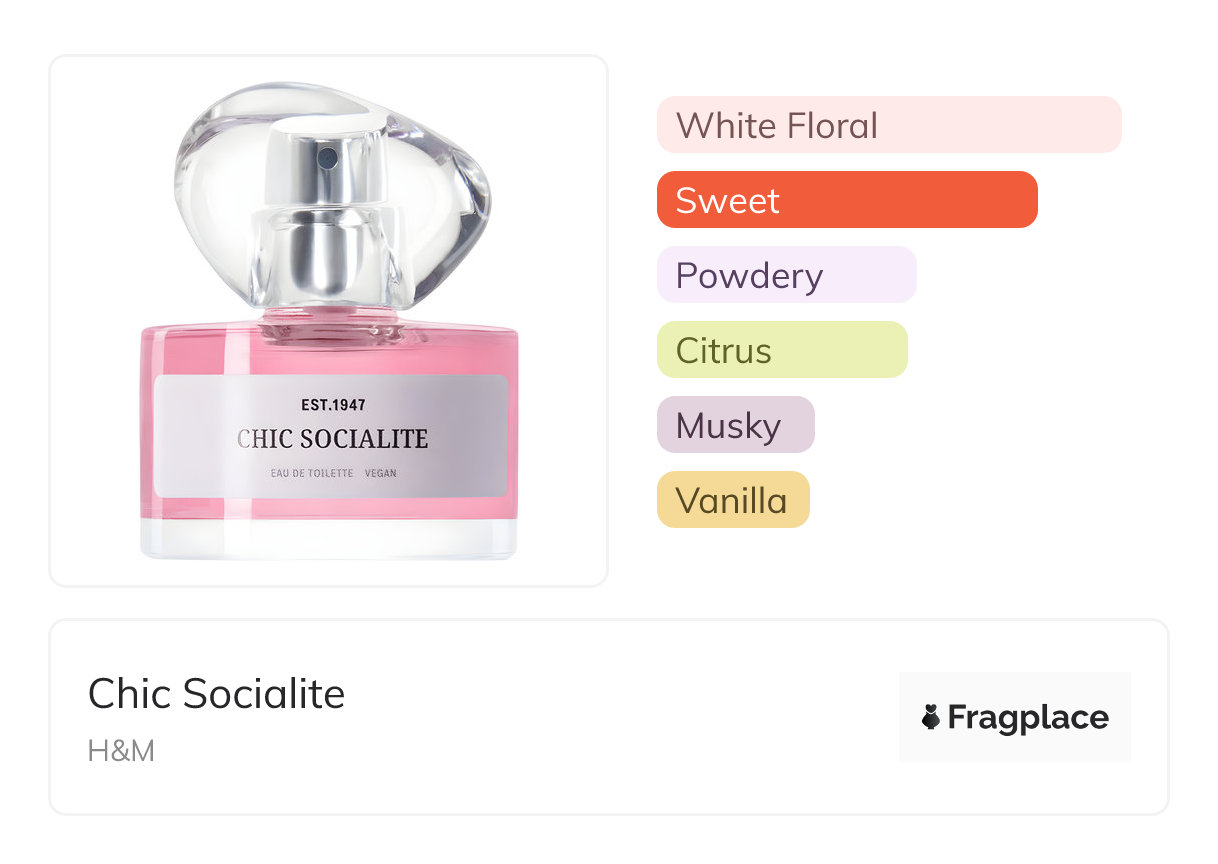Click the H&M brand name
The image size is (1218, 864).
tap(121, 750)
